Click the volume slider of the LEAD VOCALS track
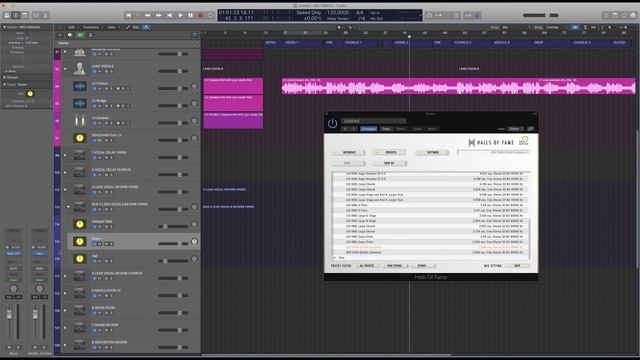640x360 pixels. coord(173,71)
